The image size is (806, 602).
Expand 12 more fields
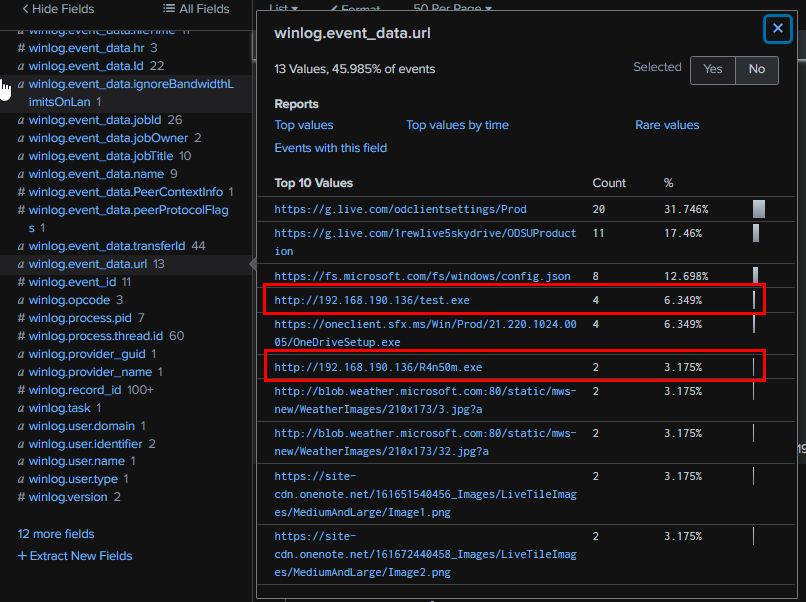pyautogui.click(x=56, y=534)
